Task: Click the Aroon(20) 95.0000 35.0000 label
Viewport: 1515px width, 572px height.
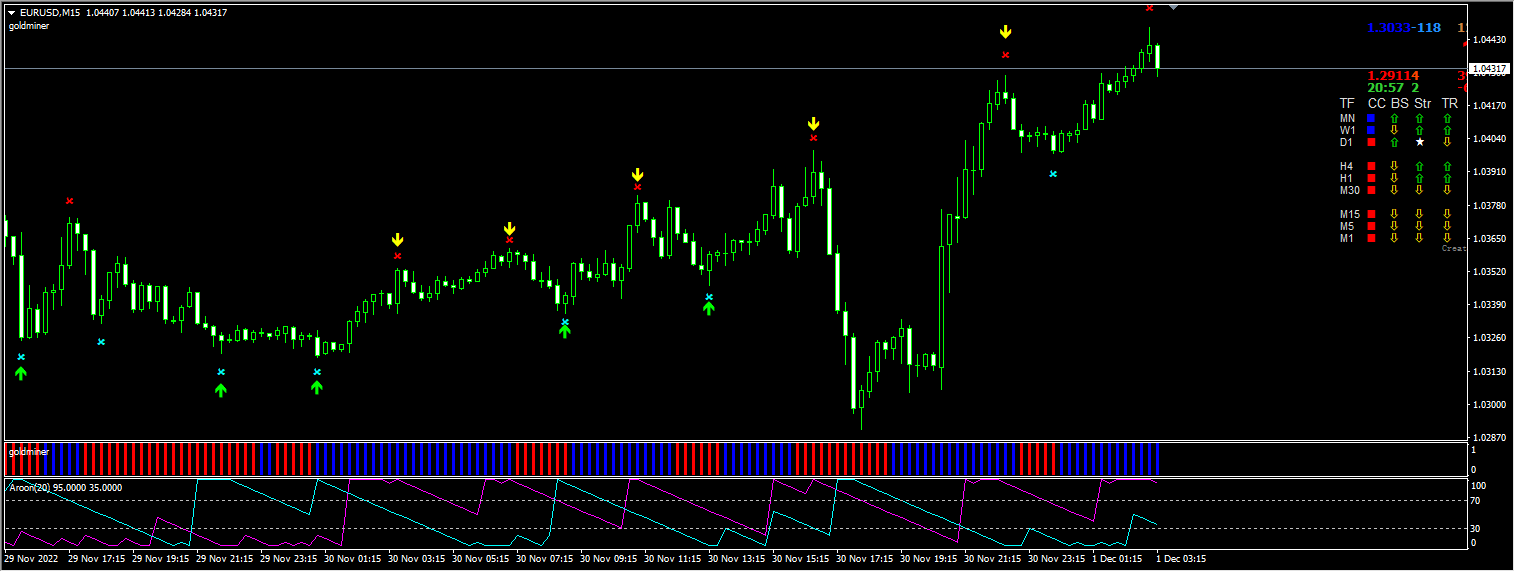Action: 65,487
